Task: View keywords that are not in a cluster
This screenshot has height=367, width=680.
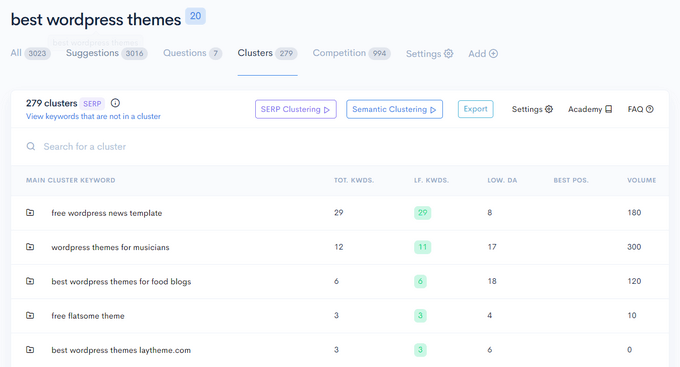Action: coord(93,116)
